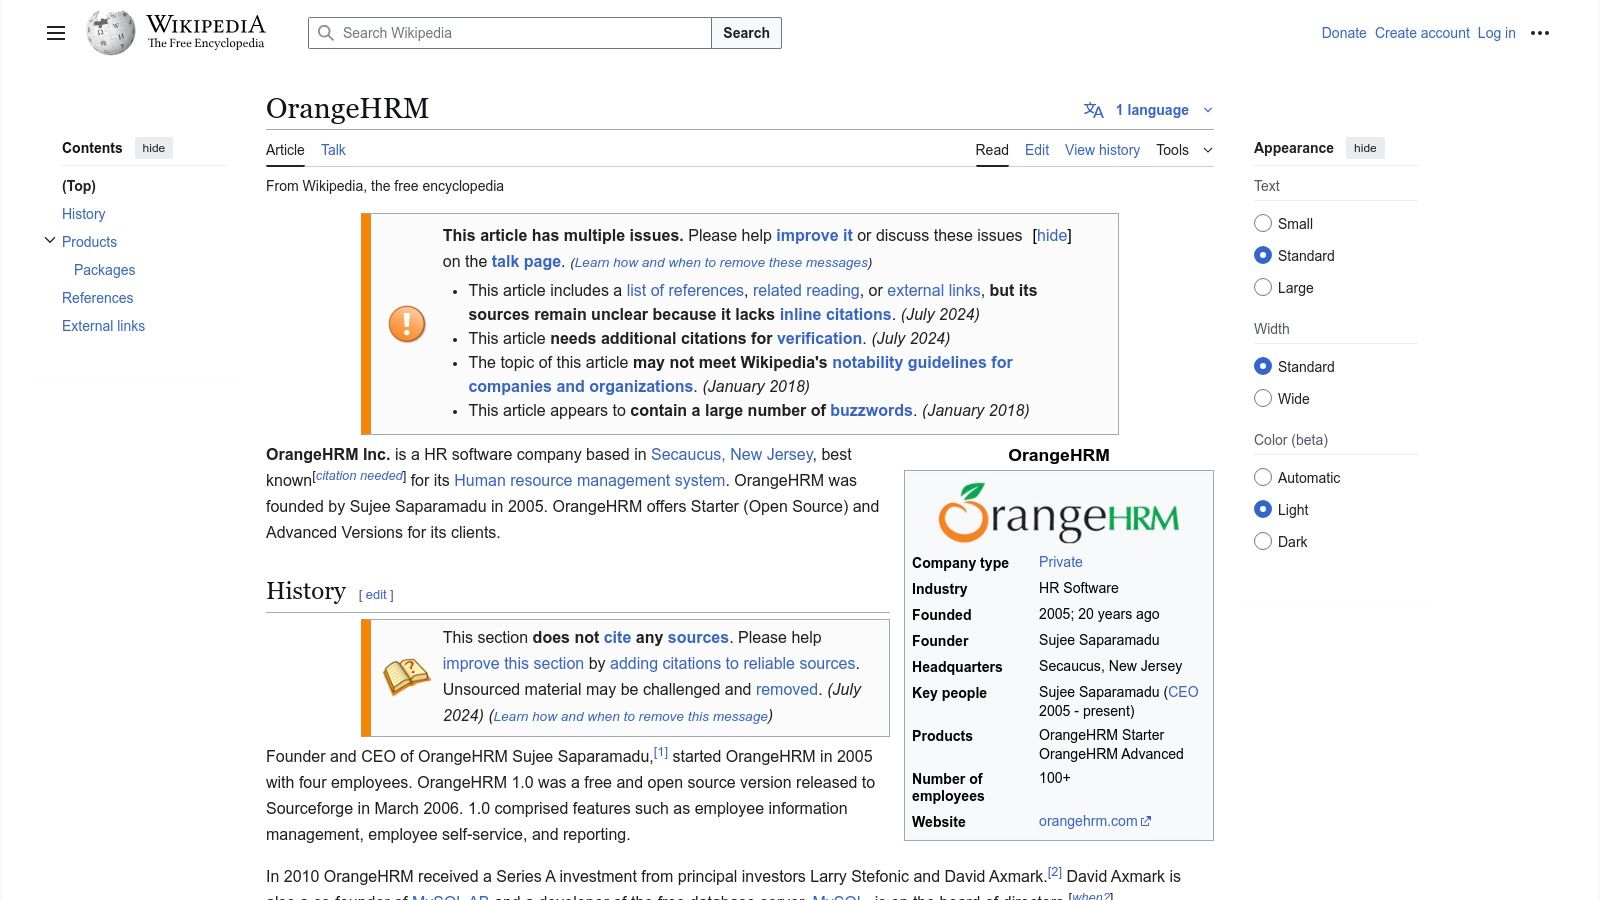Viewport: 1600px width, 900px height.
Task: Collapse the Products section in Contents
Action: [x=50, y=241]
